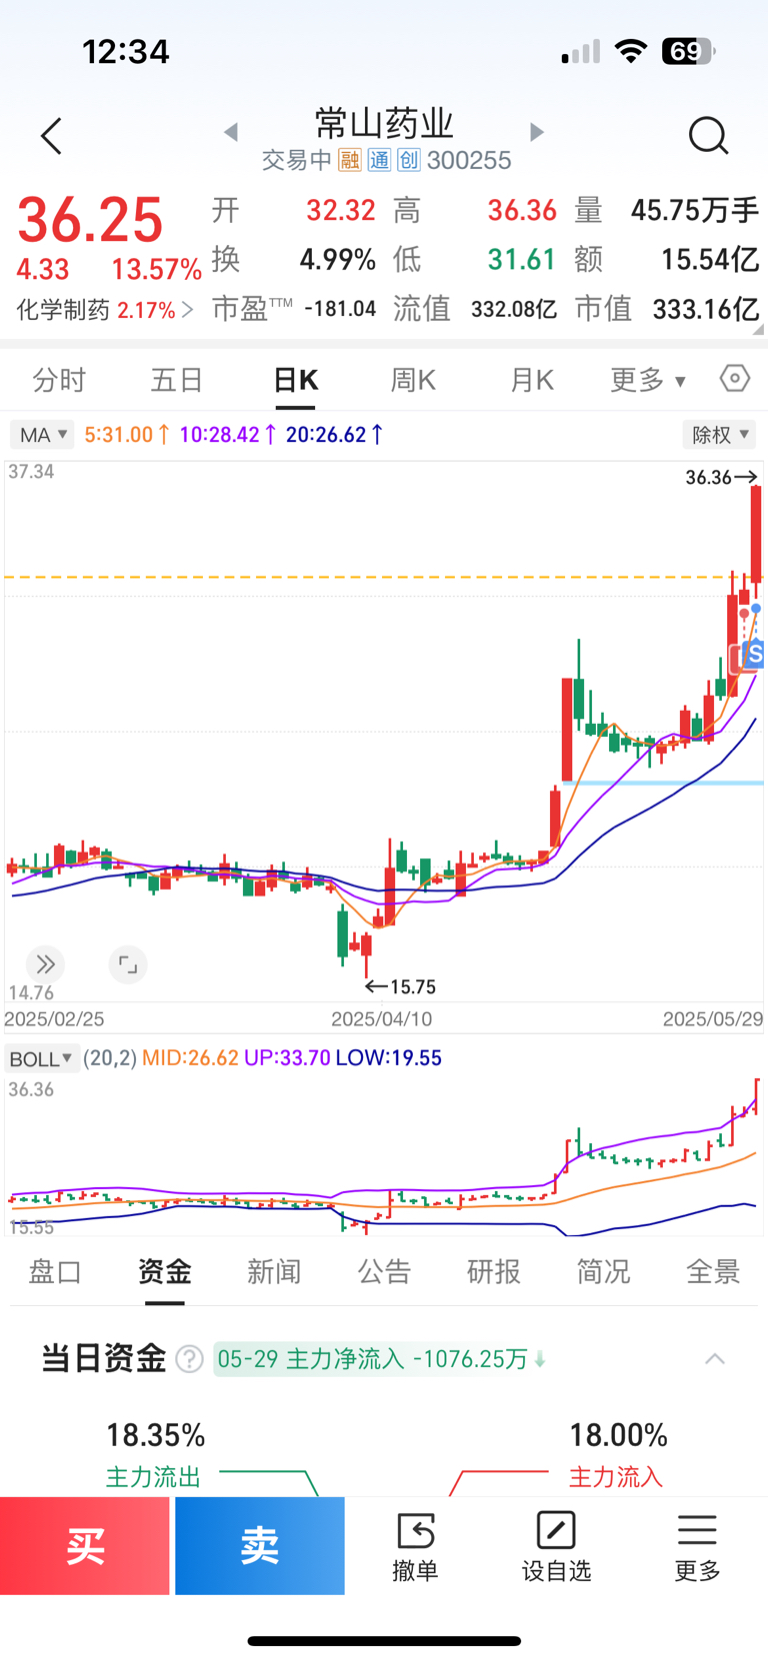Tap MA 5:31.00 legend value

(x=127, y=435)
